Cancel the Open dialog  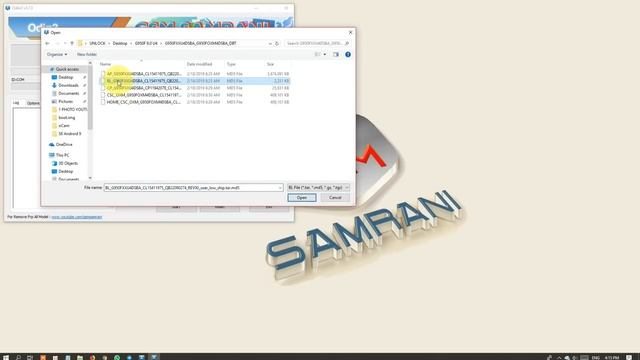[335, 198]
